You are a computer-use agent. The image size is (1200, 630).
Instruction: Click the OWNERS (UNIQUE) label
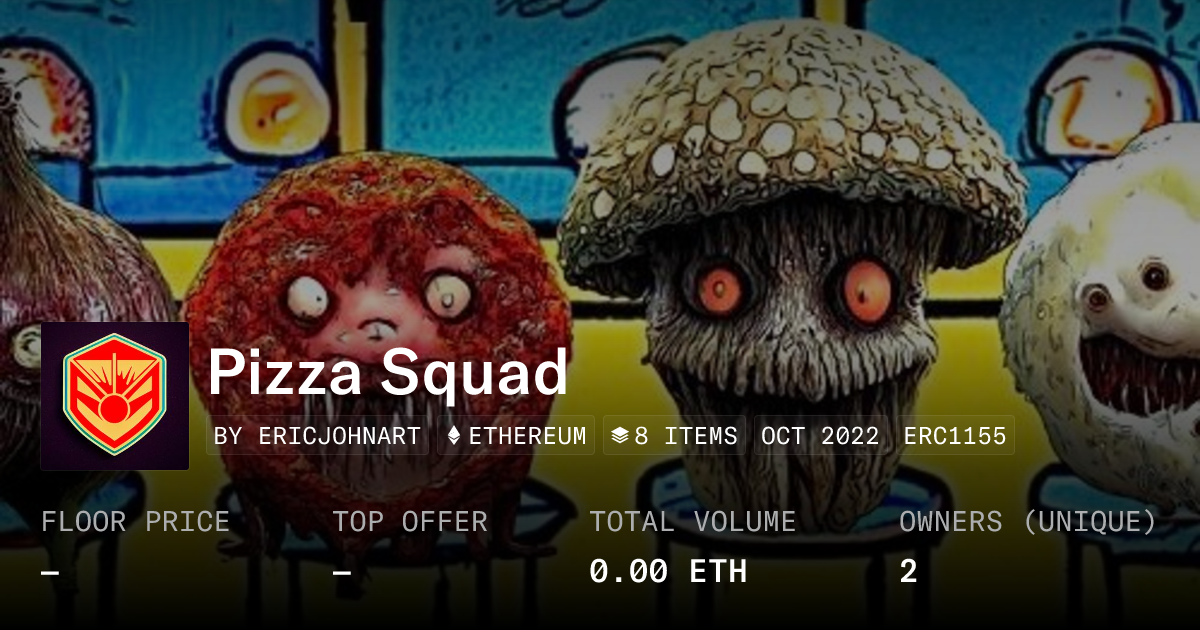1028,522
